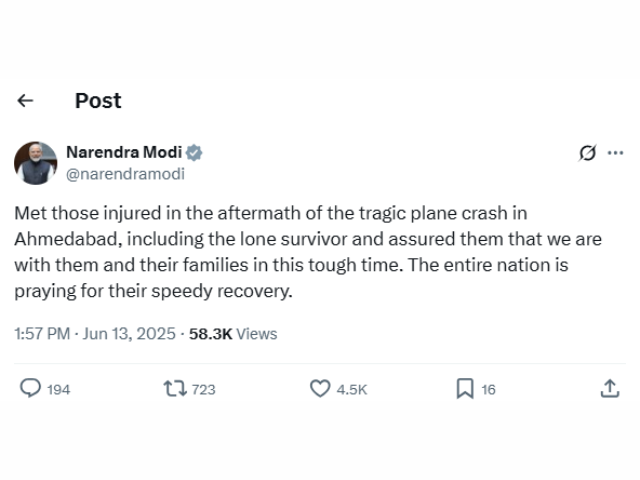This screenshot has width=640, height=480.
Task: Click the blue verified badge
Action: tap(195, 153)
